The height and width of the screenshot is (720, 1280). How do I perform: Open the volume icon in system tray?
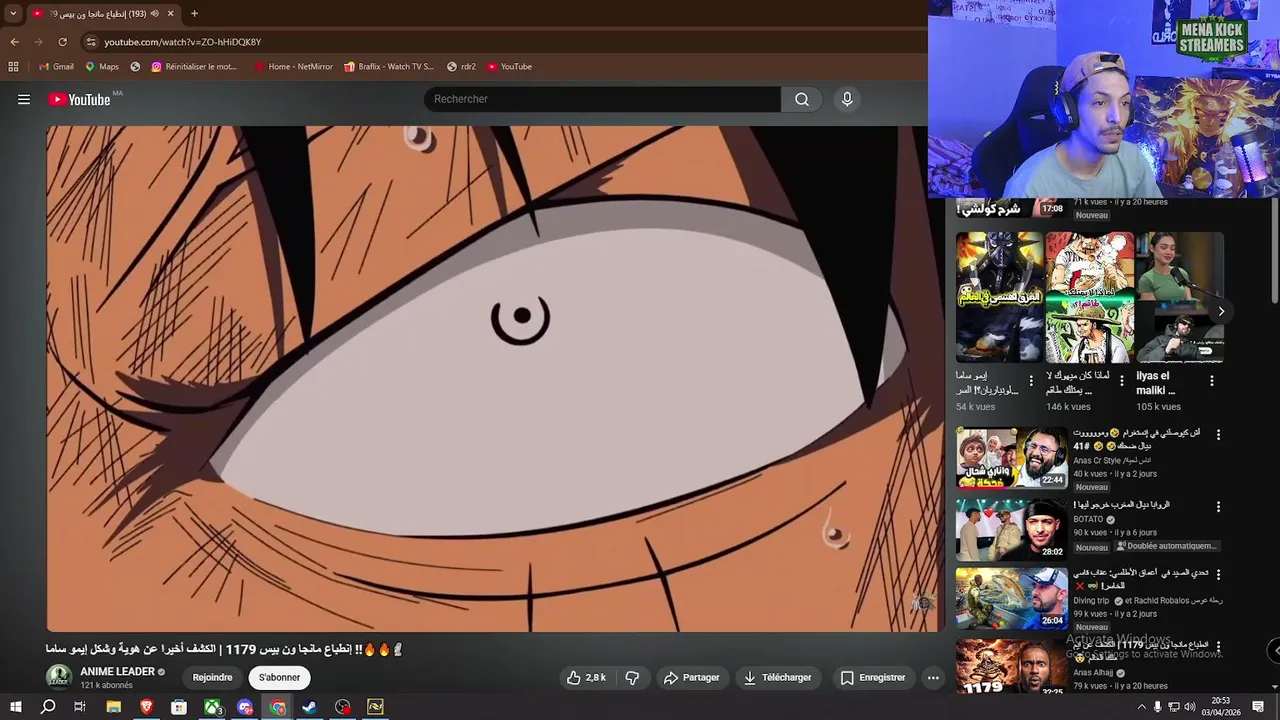(1190, 707)
